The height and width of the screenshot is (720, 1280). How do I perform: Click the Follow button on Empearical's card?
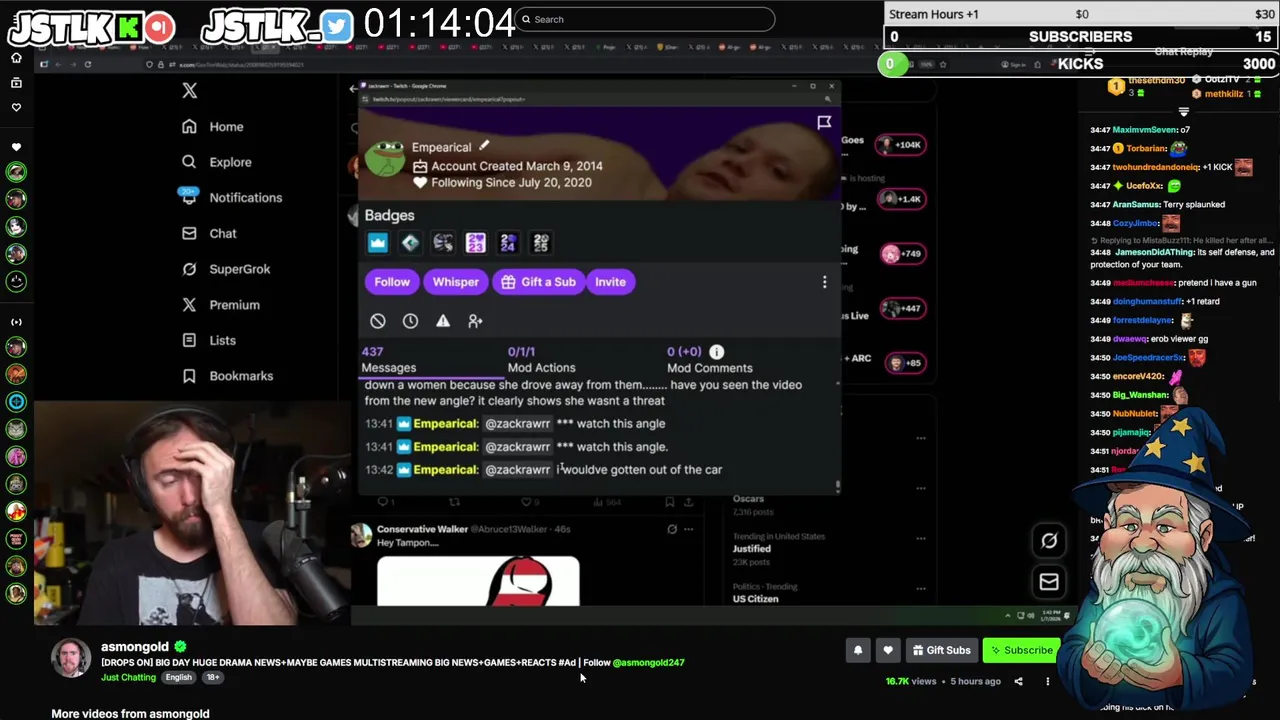[392, 282]
